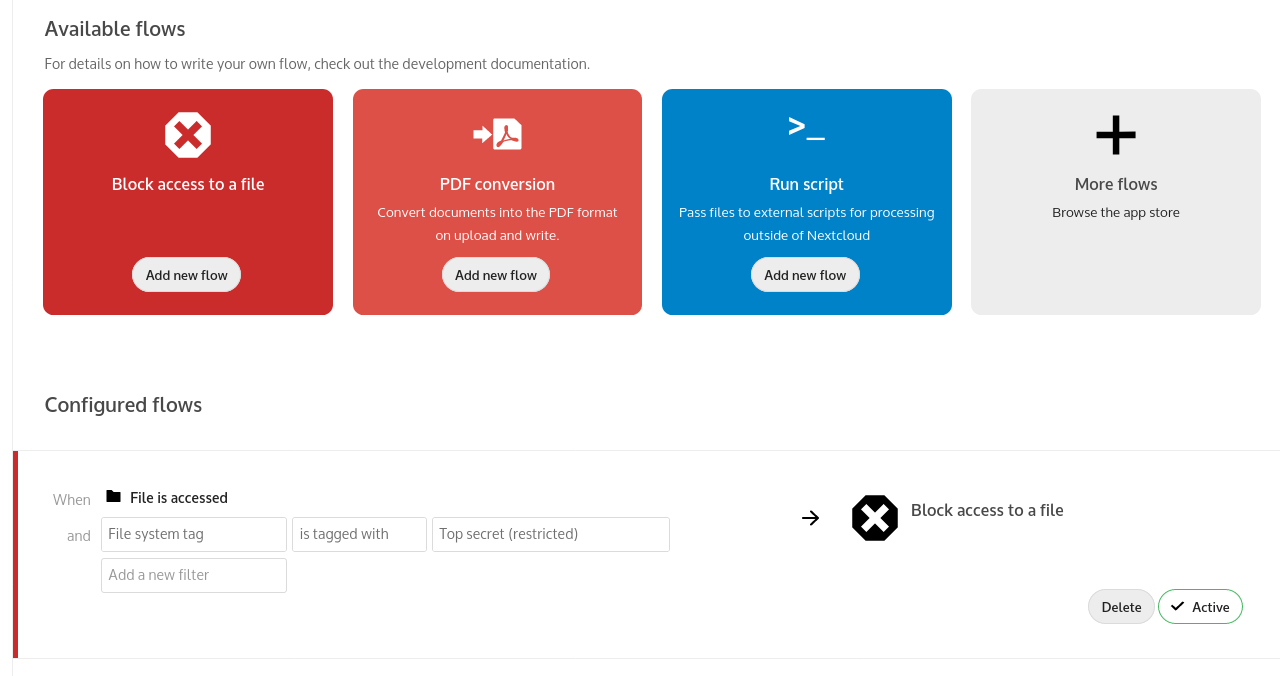Click the arrow icon between filter and action
This screenshot has height=676, width=1280.
[x=811, y=518]
